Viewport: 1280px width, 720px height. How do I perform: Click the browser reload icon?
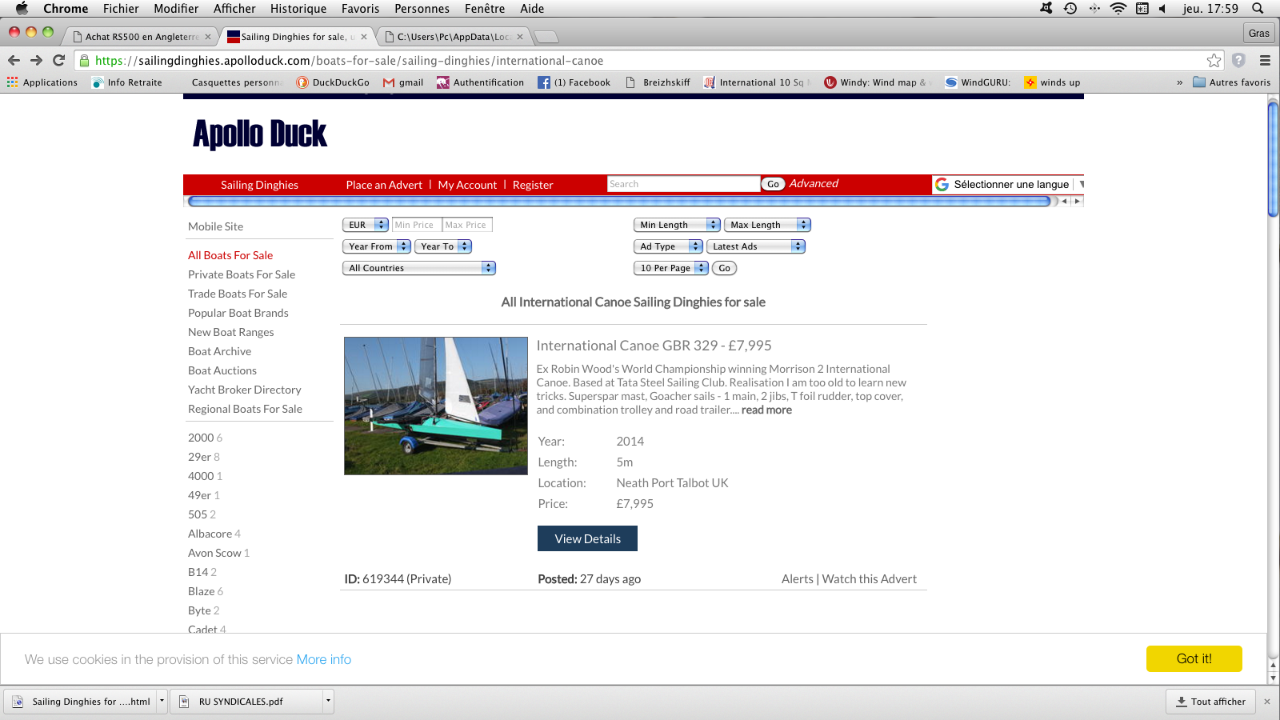[x=59, y=60]
